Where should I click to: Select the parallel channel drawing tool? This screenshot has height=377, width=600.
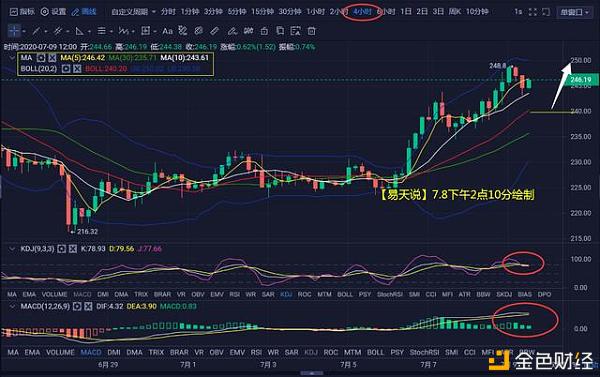coord(58,31)
